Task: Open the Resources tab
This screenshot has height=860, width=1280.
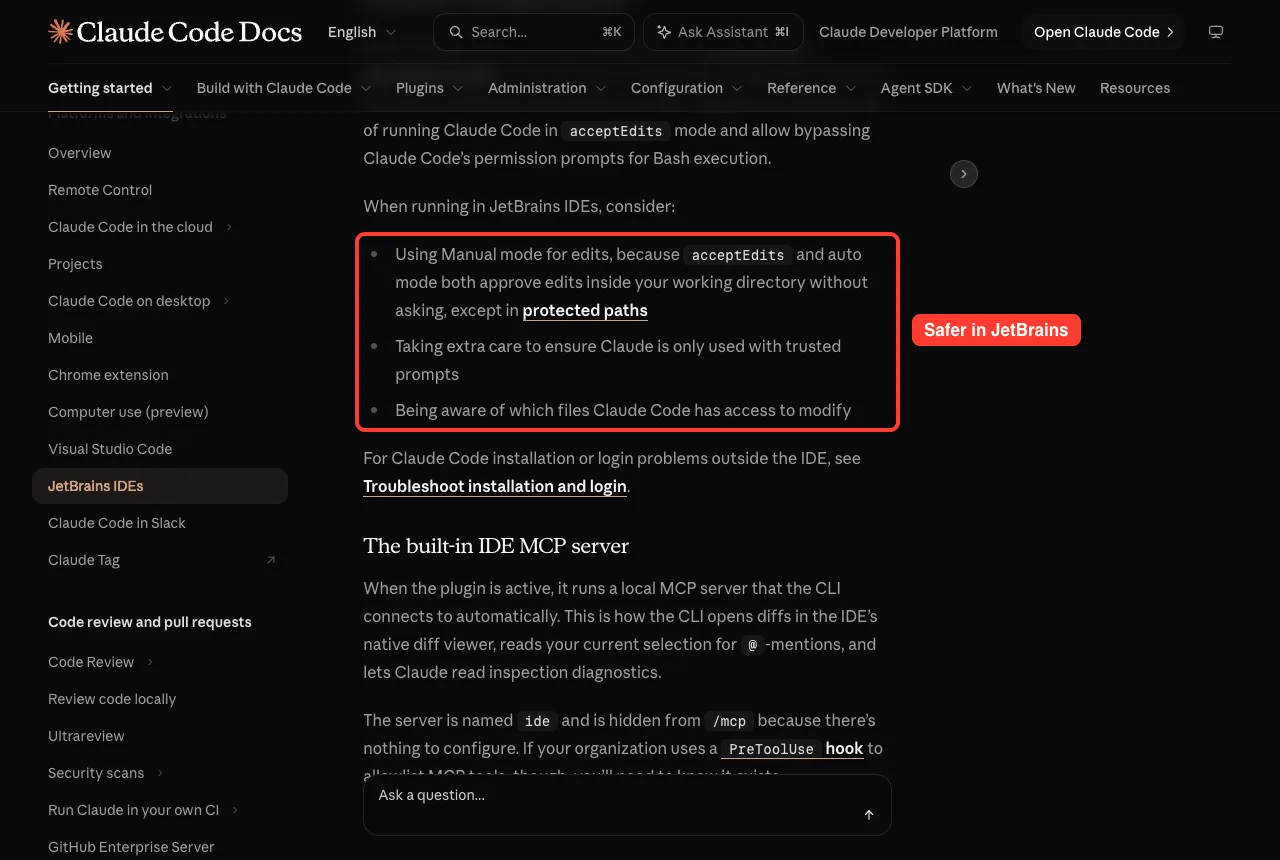Action: point(1135,88)
